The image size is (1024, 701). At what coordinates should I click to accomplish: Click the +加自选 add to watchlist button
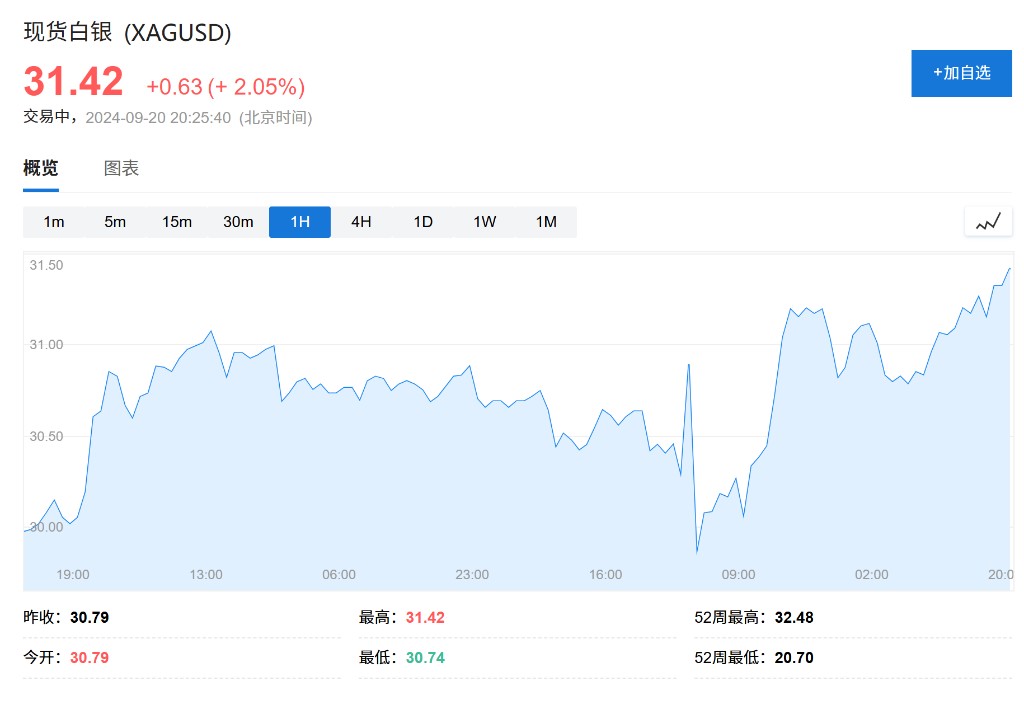point(961,73)
